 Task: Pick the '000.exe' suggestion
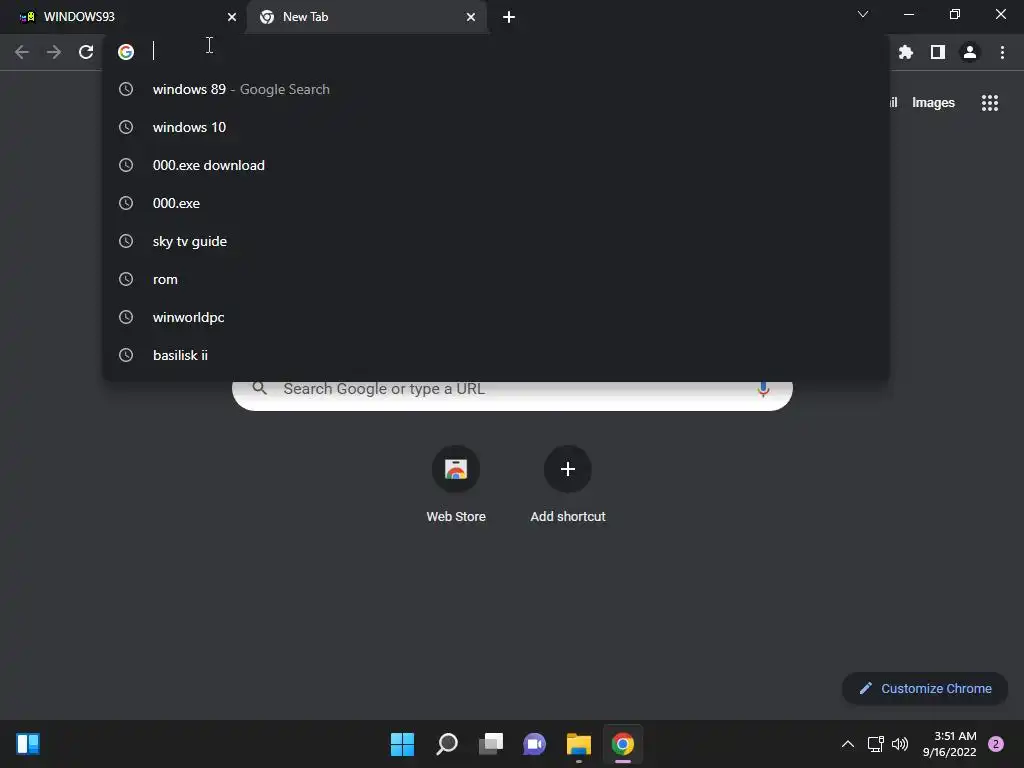coord(496,203)
